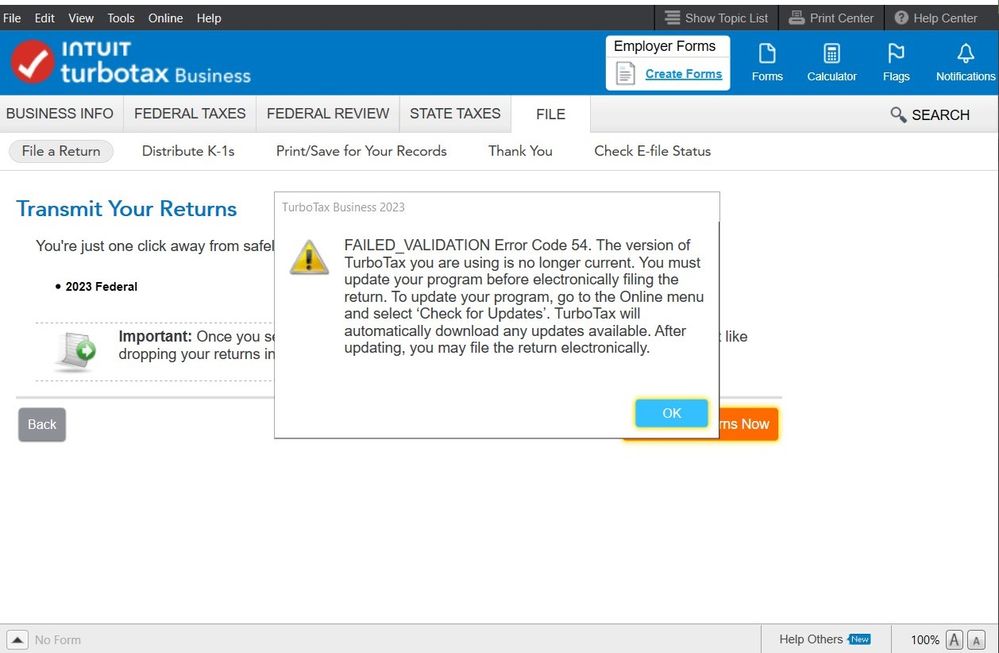Open the View menu
This screenshot has height=653, width=999.
click(81, 18)
